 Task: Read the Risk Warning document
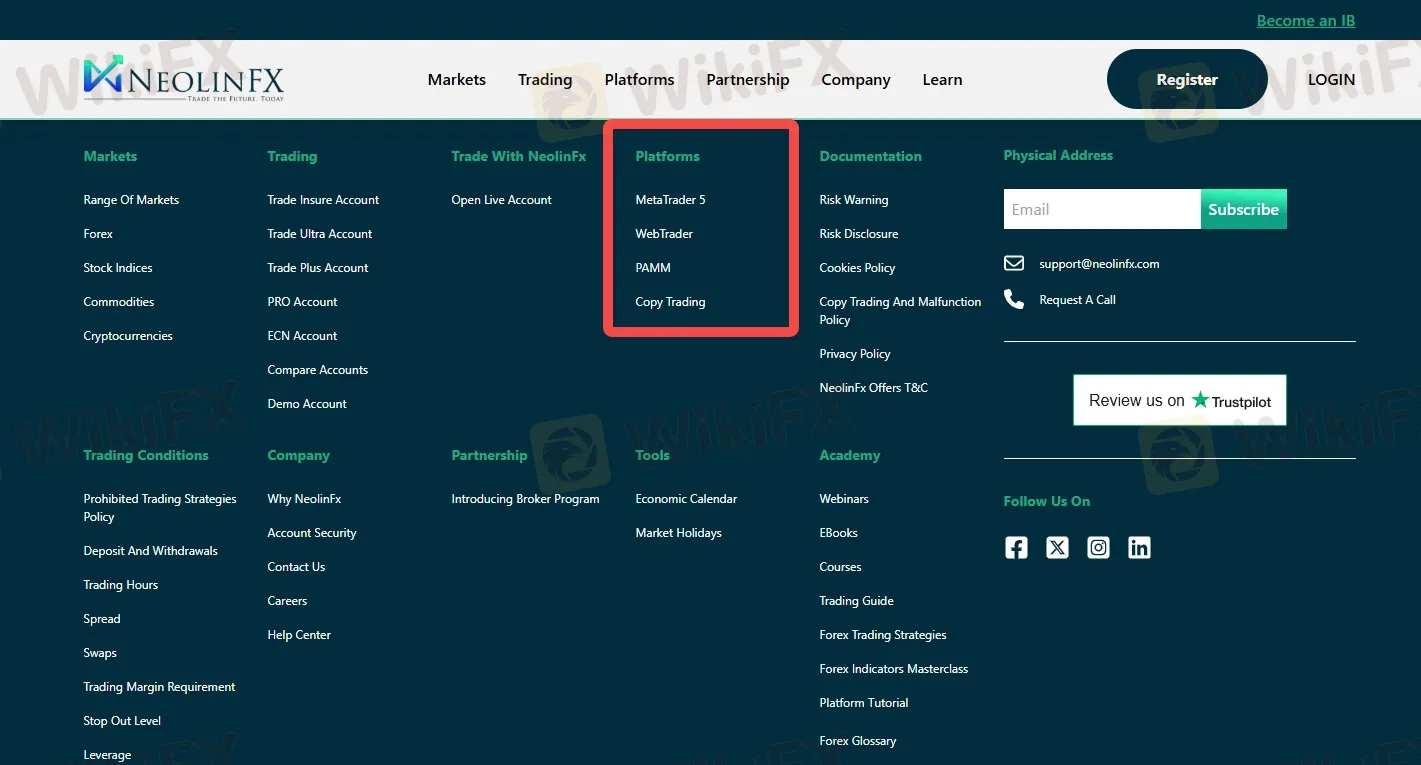[x=854, y=200]
